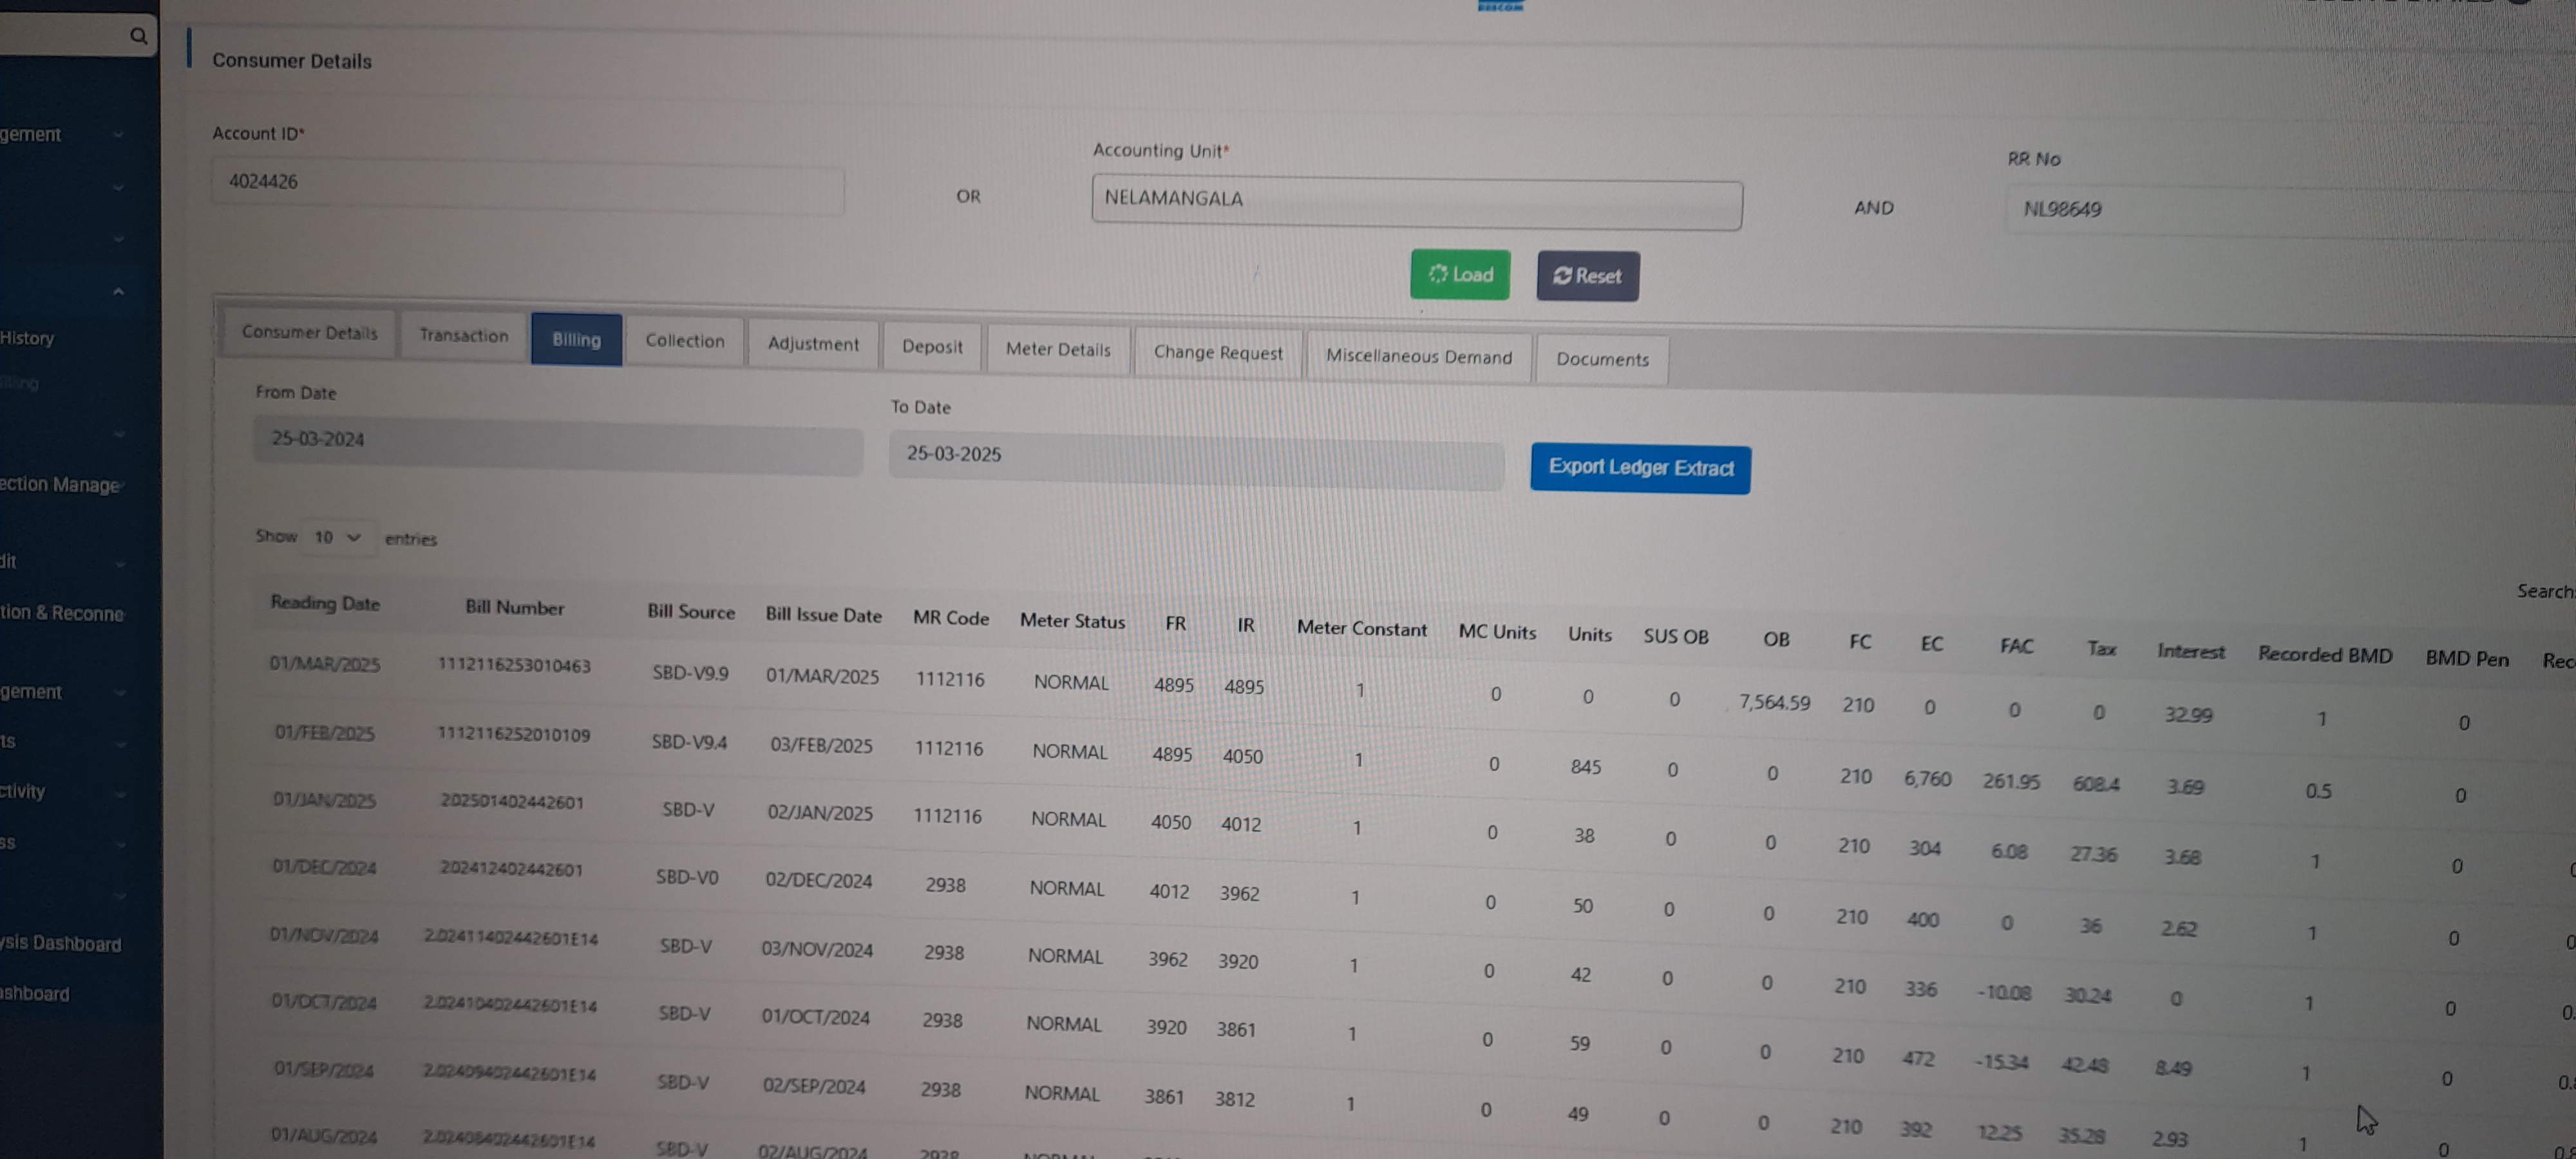The height and width of the screenshot is (1159, 2576).
Task: Click the RR No input field
Action: pos(2290,212)
